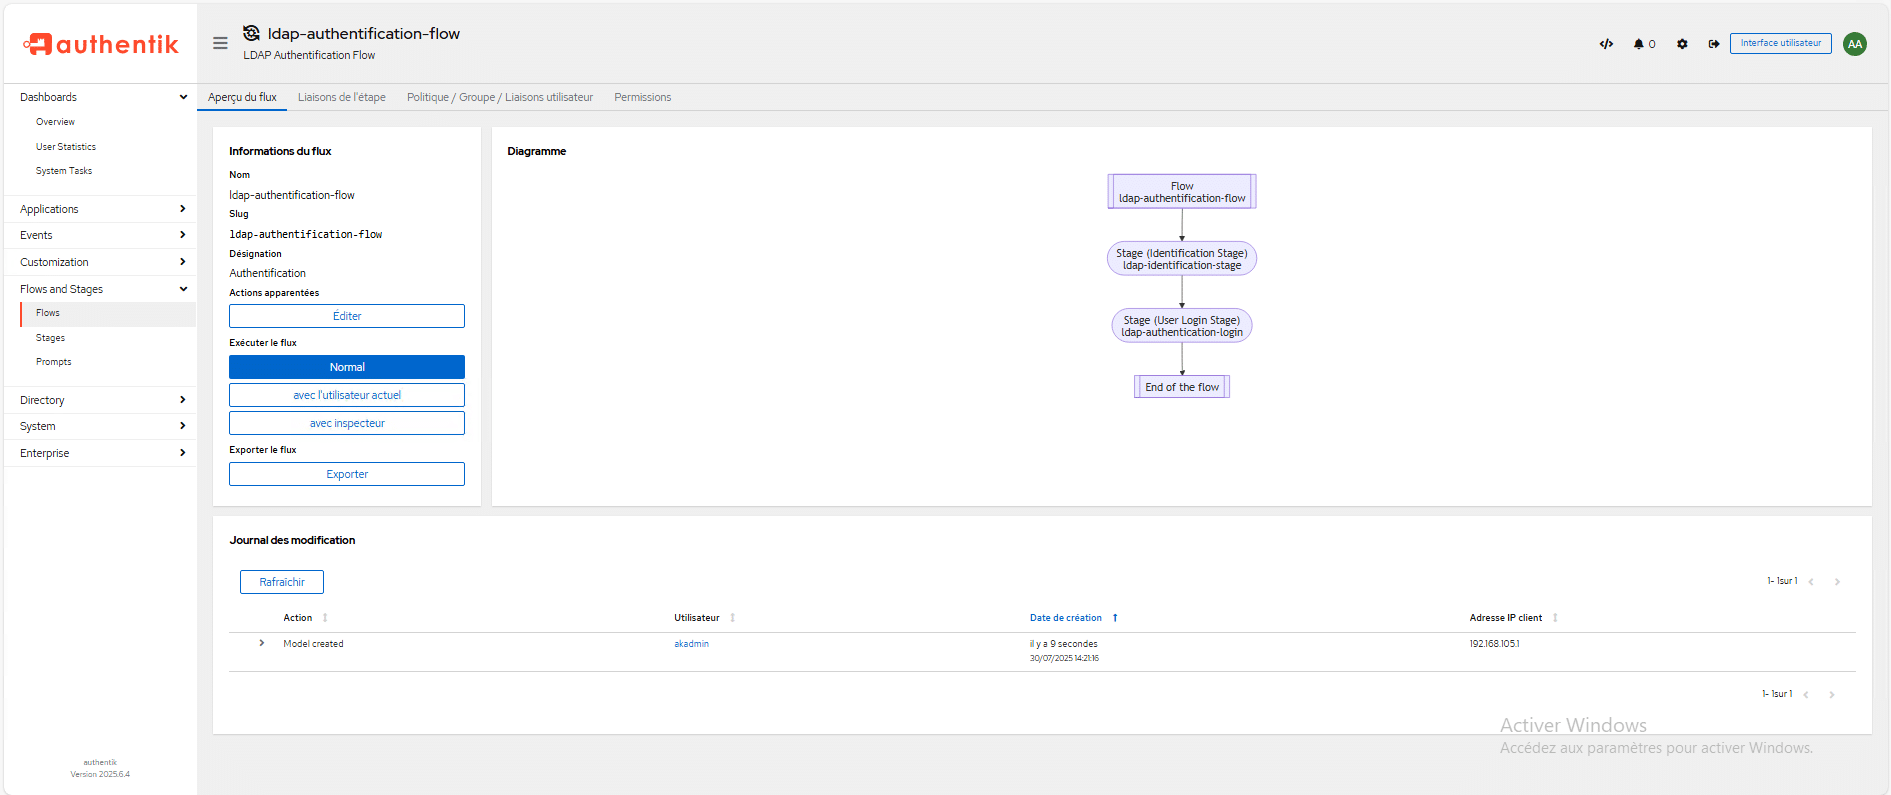Open the API drawer code icon
The height and width of the screenshot is (795, 1891).
[x=1606, y=44]
